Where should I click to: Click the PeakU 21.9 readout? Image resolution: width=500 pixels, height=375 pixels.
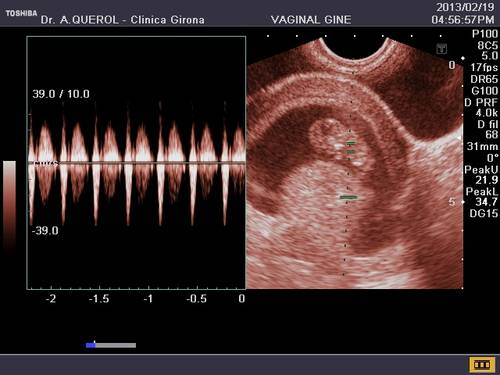[481, 175]
